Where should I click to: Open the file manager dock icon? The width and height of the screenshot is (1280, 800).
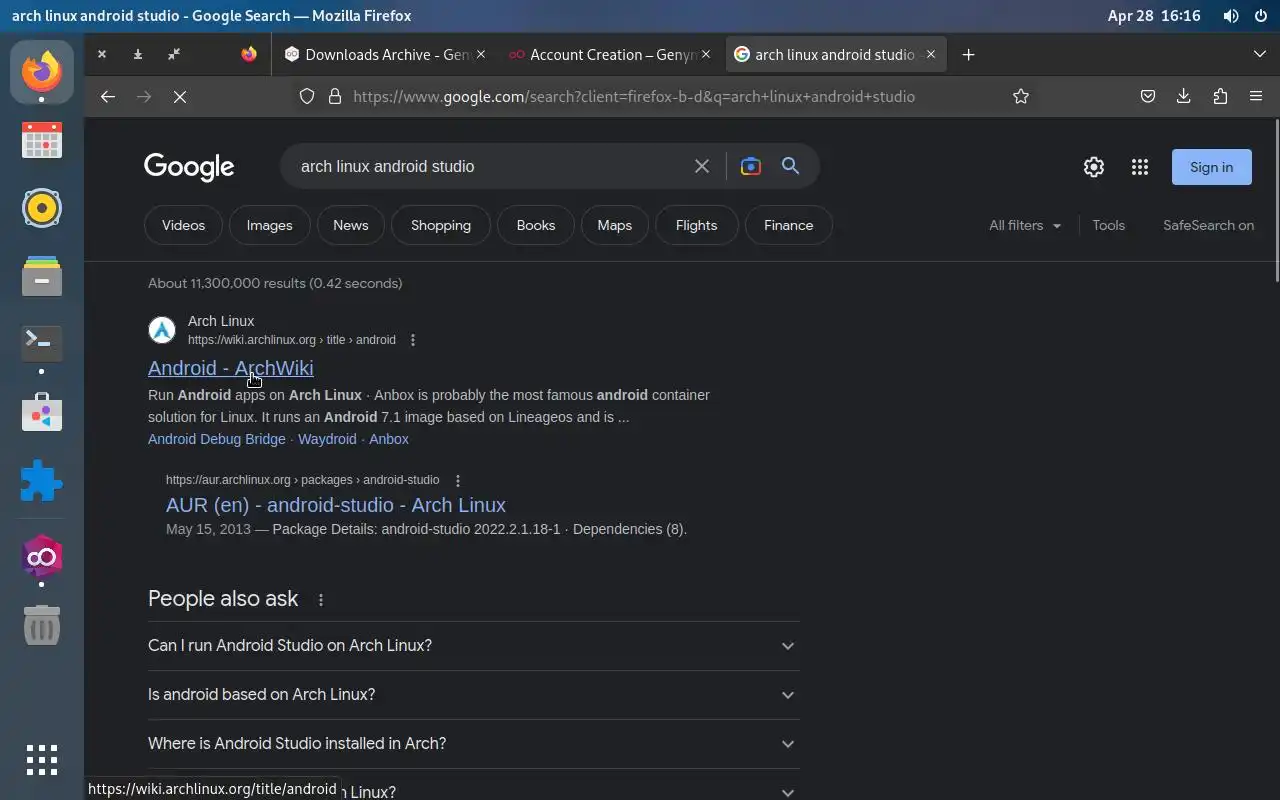(42, 276)
